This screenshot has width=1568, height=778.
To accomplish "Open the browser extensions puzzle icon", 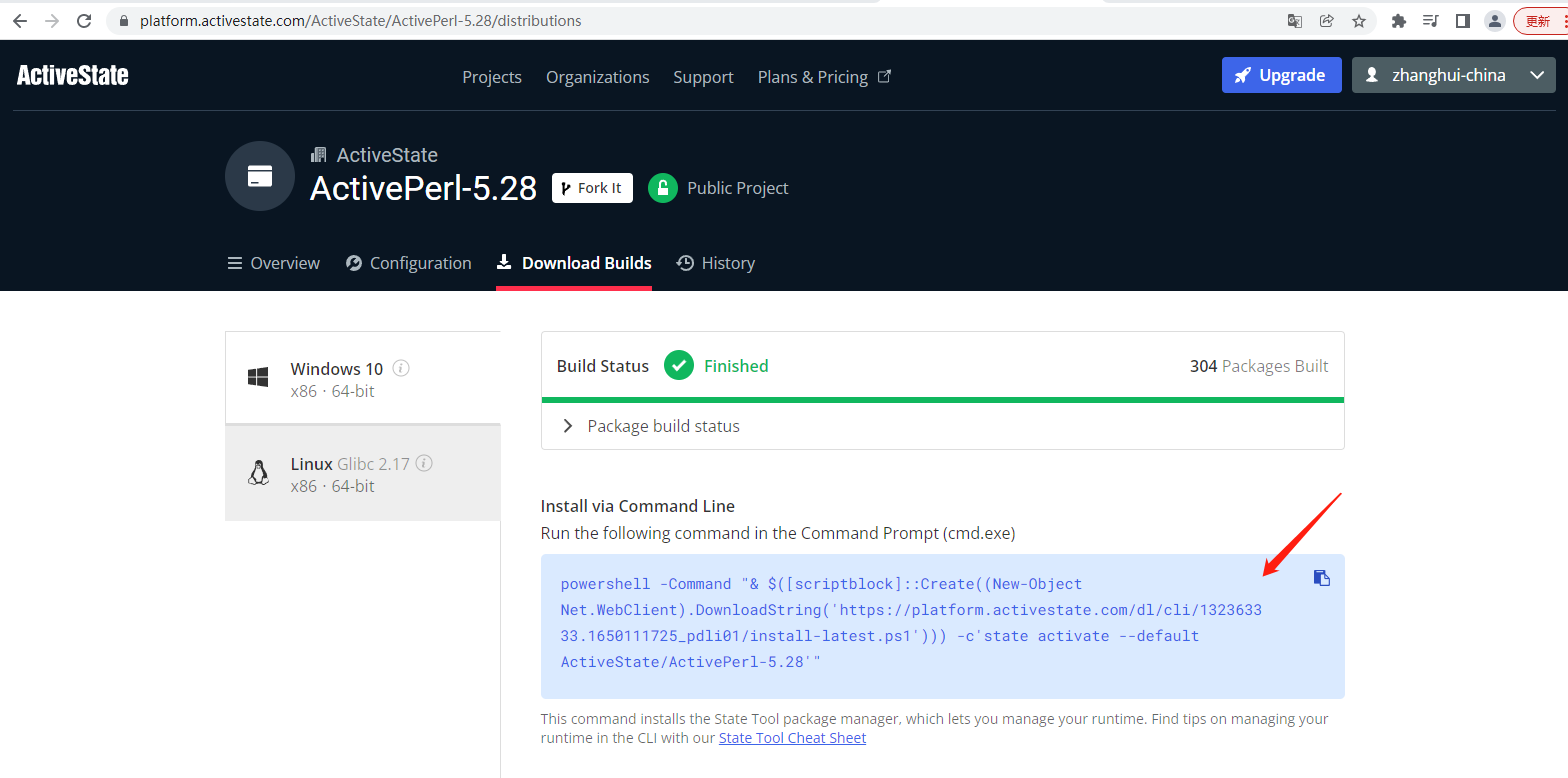I will click(x=1399, y=21).
